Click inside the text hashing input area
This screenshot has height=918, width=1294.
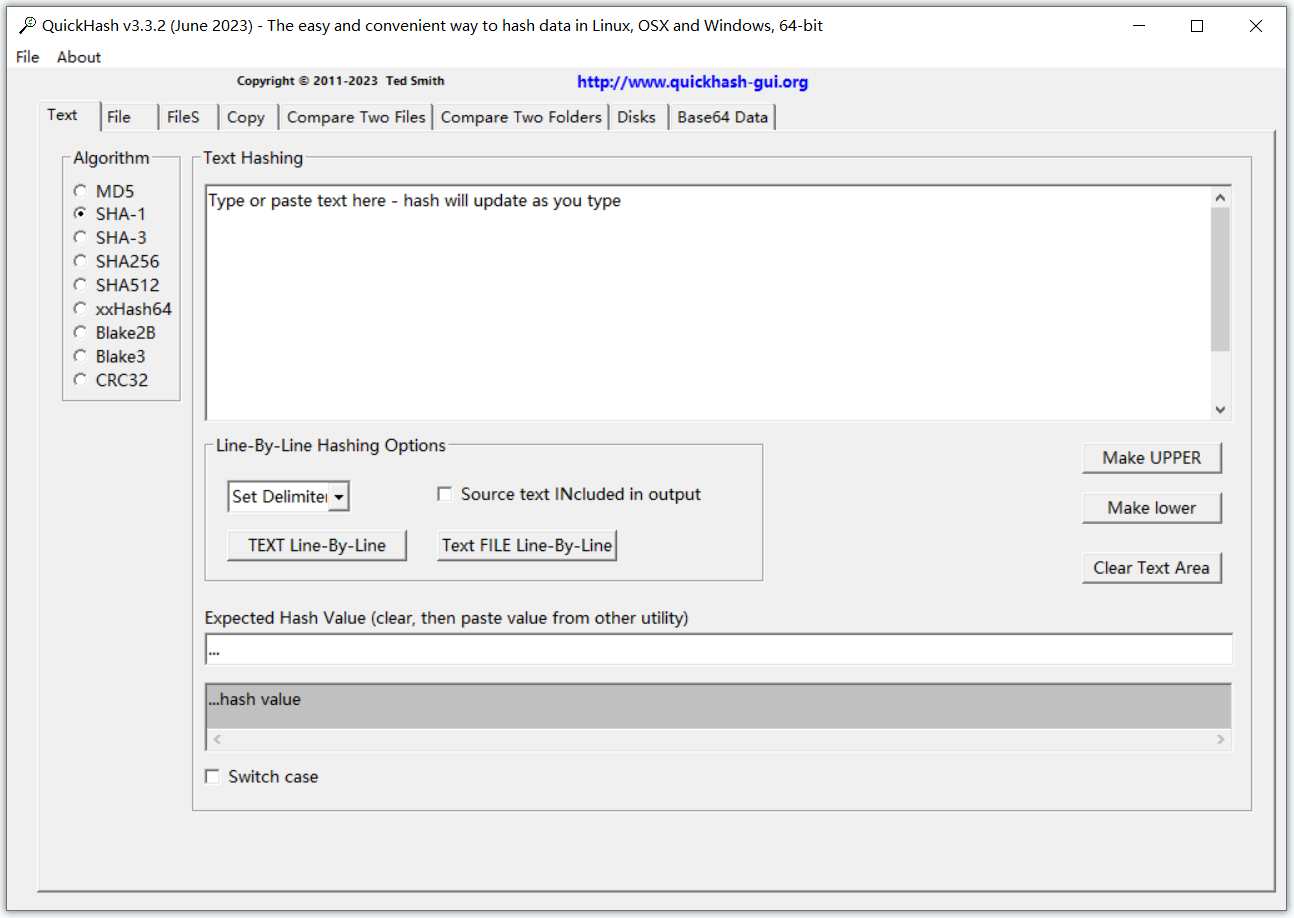(706, 302)
